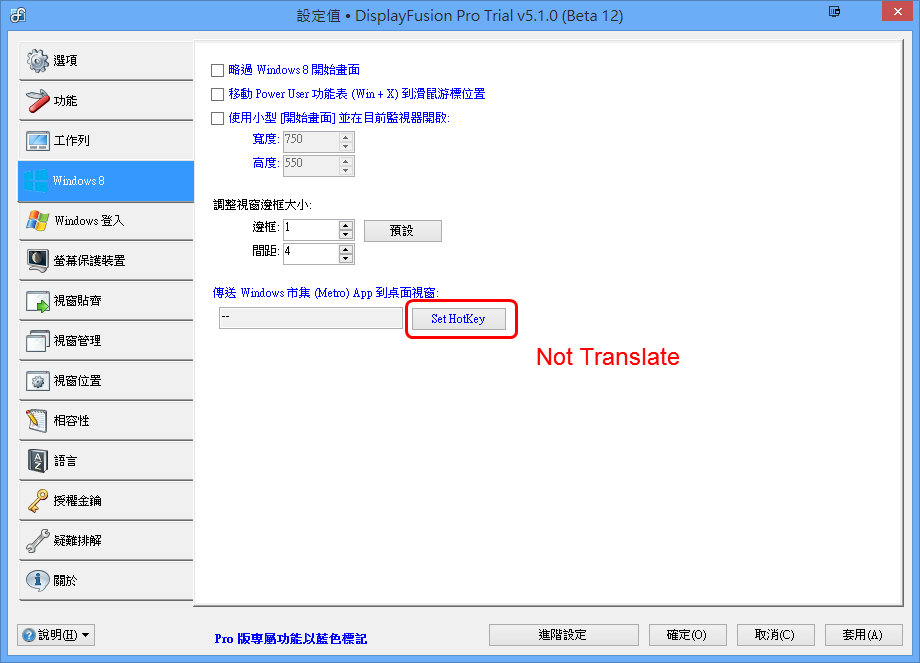The height and width of the screenshot is (663, 920).
Task: Increase the 邊框 value with up arrow
Action: click(x=346, y=225)
